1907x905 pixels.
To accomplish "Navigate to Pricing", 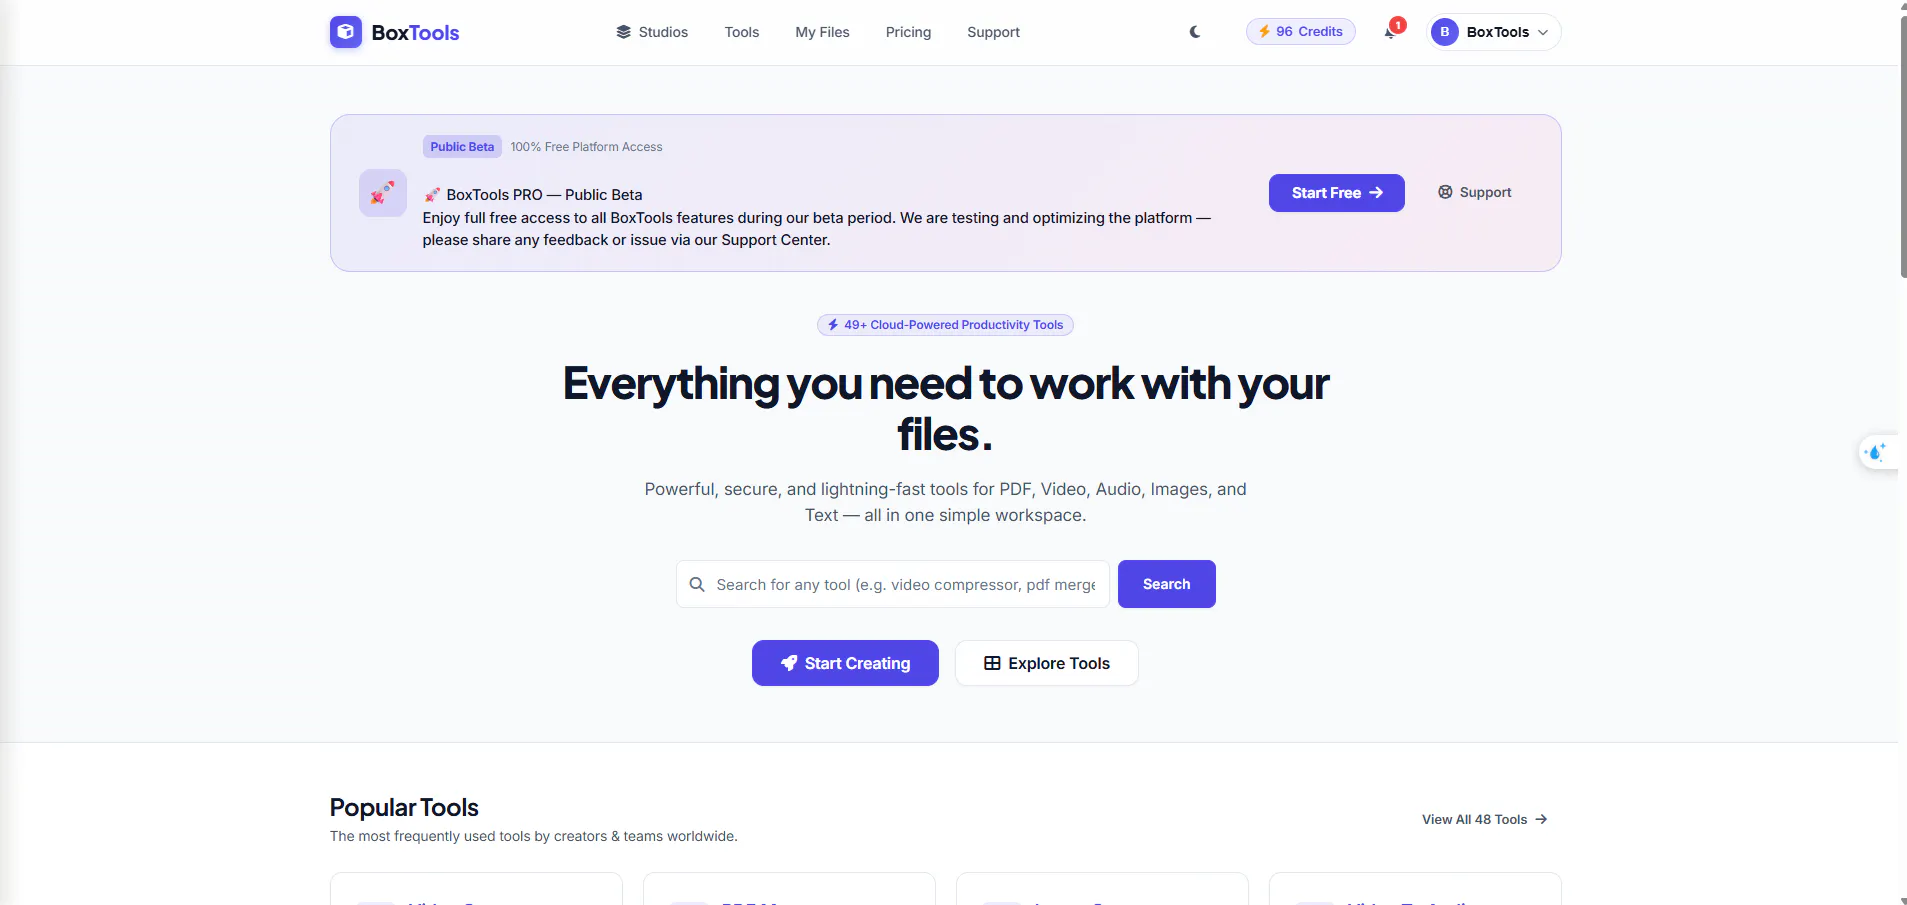I will pos(908,32).
